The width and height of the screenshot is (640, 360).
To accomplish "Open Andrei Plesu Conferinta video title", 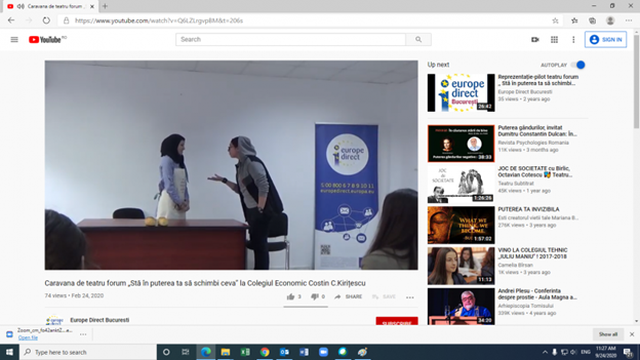I will (x=537, y=294).
